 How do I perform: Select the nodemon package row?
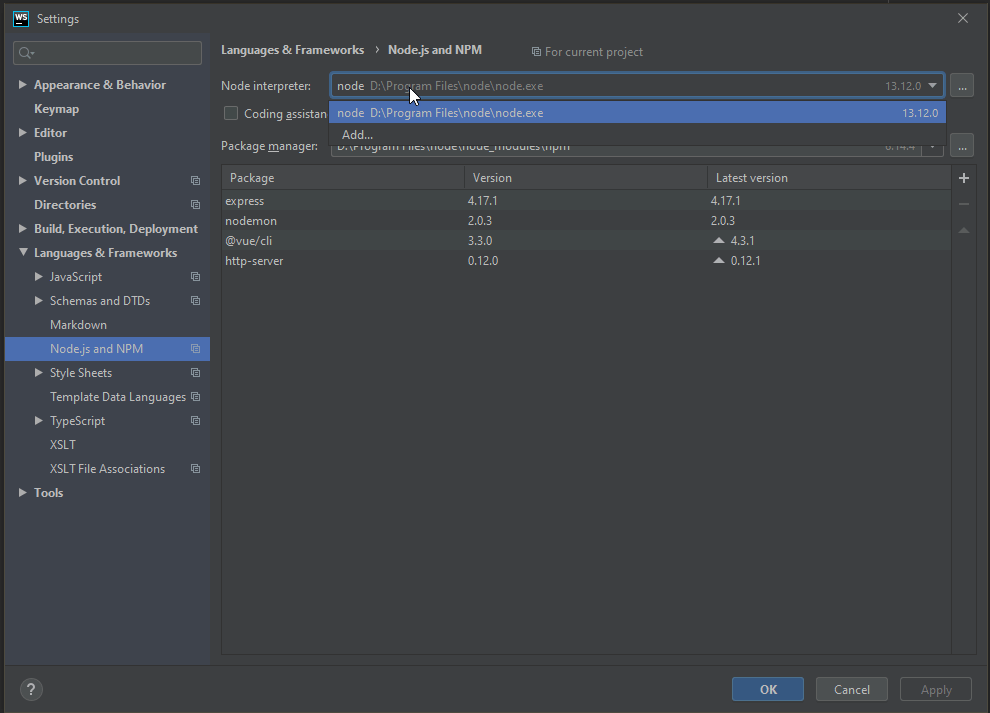click(x=586, y=221)
